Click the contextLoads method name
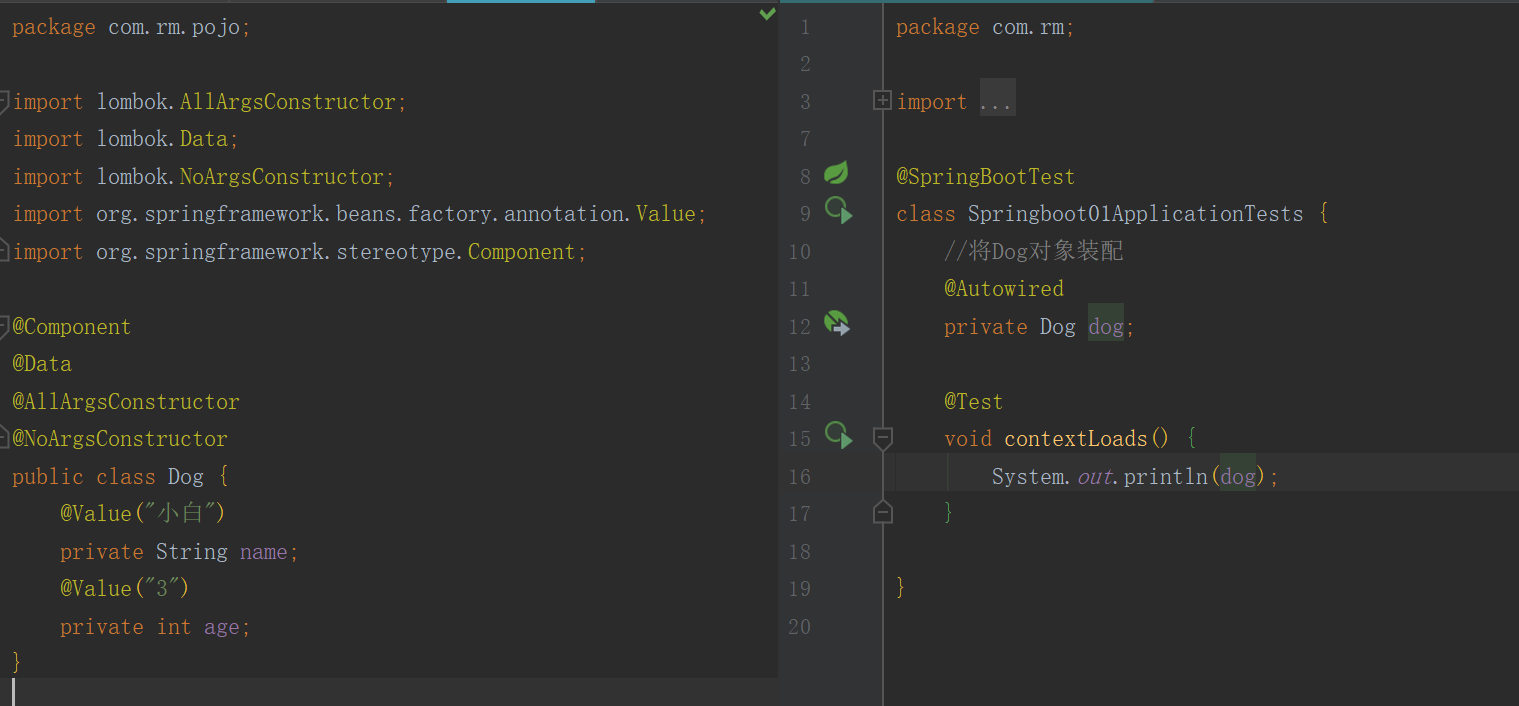The height and width of the screenshot is (706, 1519). point(1075,439)
